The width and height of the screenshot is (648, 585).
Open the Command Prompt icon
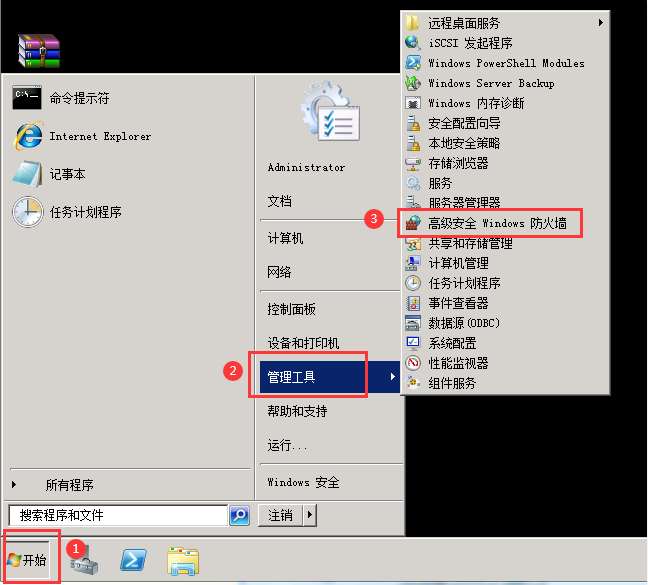(27, 98)
